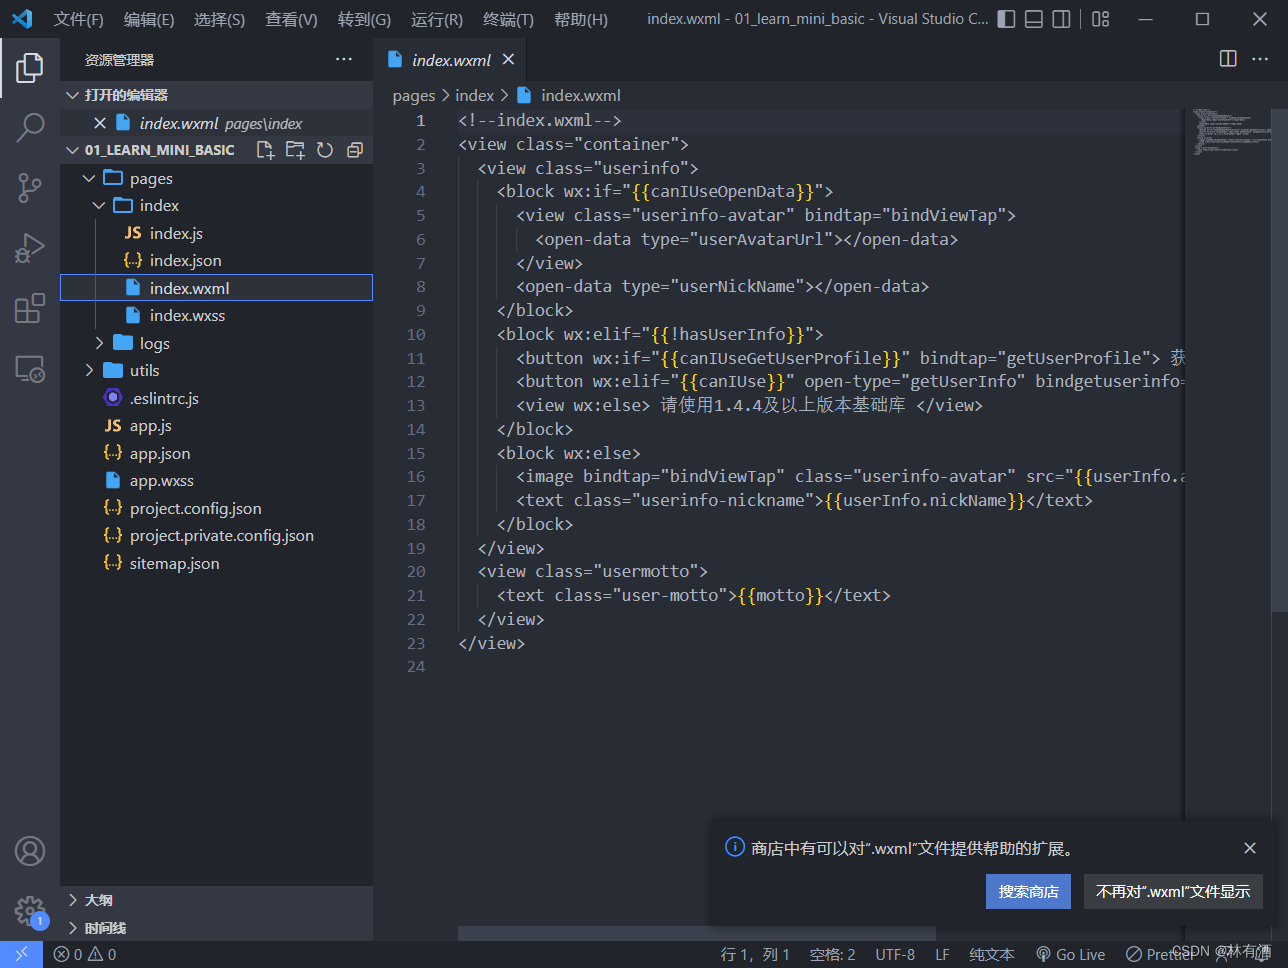Click 'pages' in the breadcrumb path
Viewport: 1288px width, 968px height.
point(413,96)
